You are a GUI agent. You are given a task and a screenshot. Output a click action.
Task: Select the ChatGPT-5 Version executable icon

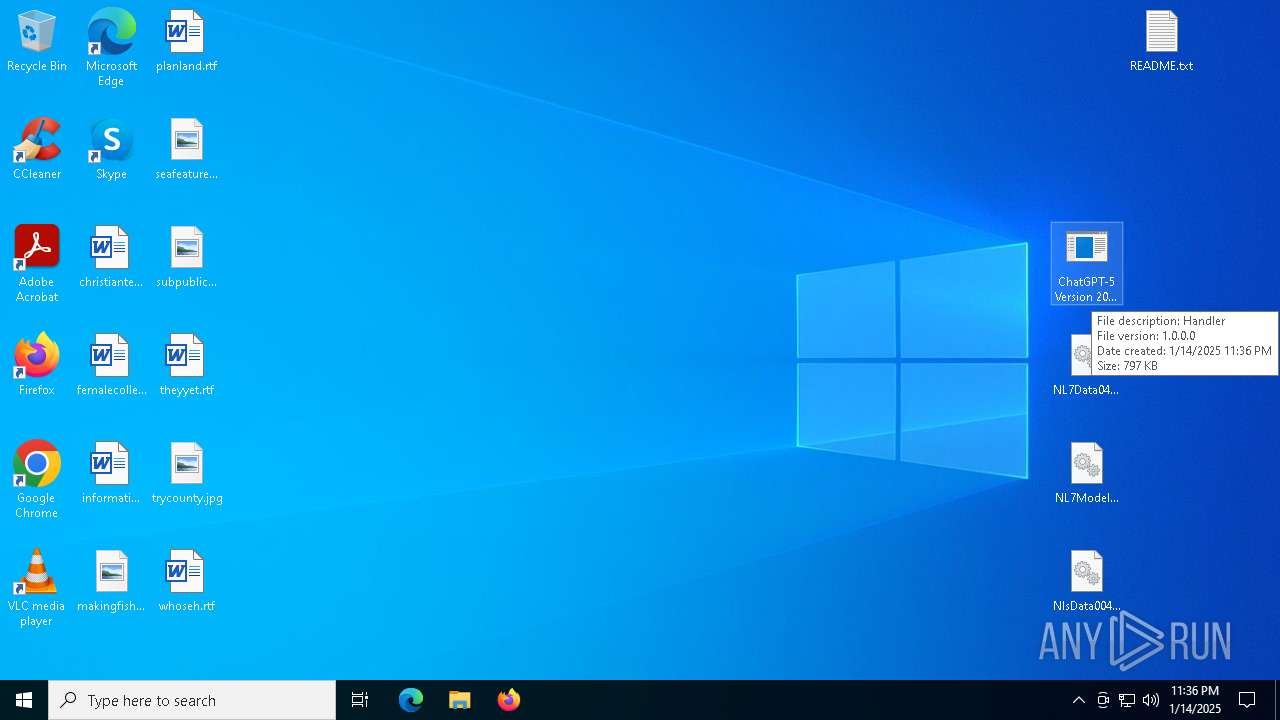coord(1086,264)
